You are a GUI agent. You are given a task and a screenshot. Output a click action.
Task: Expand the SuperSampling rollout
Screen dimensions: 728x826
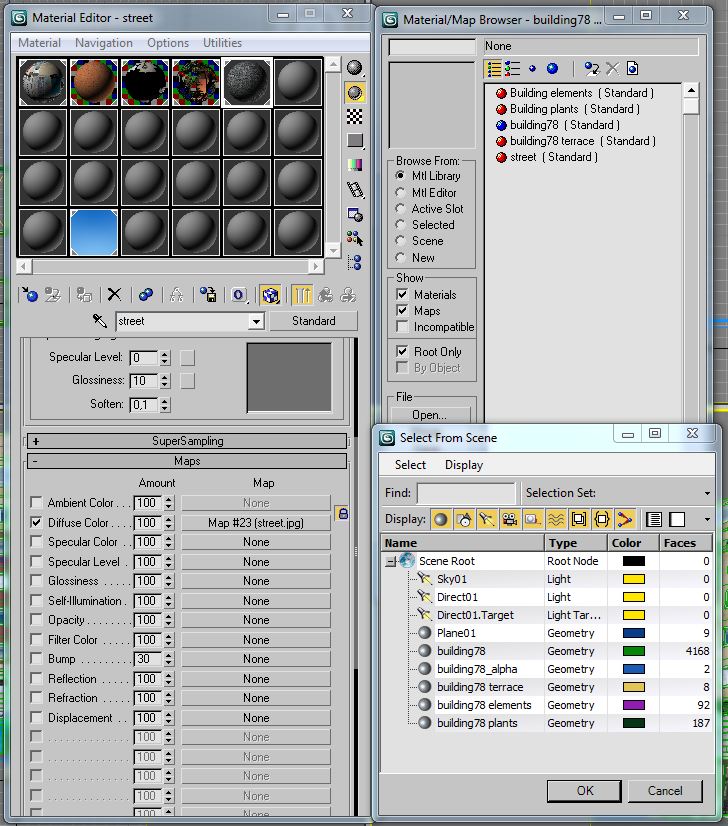pyautogui.click(x=187, y=441)
